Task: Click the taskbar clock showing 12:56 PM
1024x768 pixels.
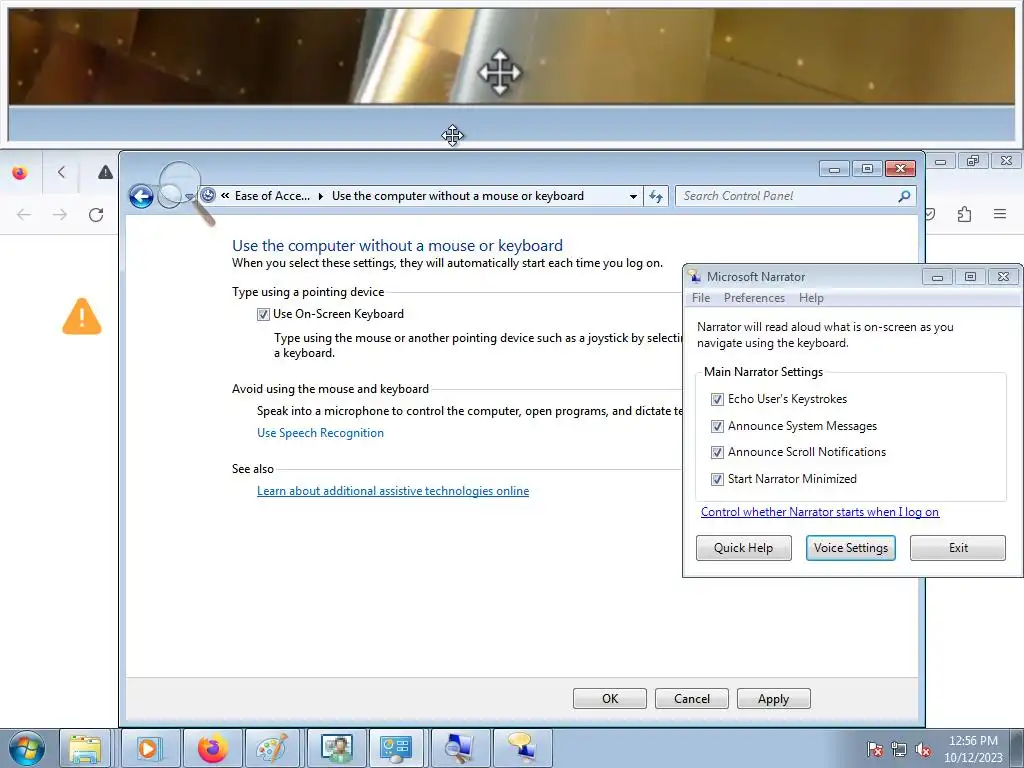Action: click(973, 749)
